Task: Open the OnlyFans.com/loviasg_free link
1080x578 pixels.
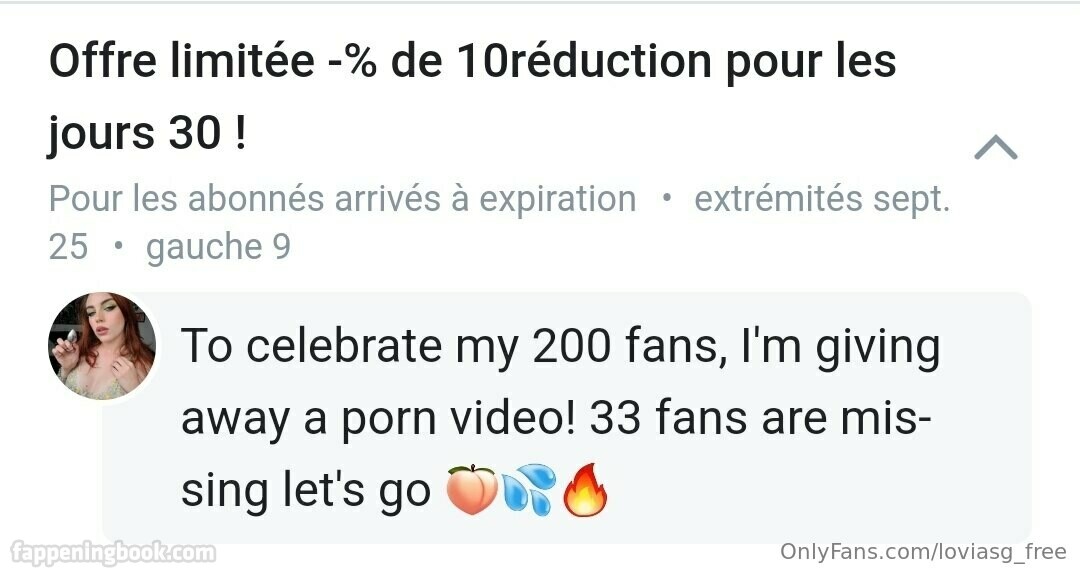Action: click(923, 551)
